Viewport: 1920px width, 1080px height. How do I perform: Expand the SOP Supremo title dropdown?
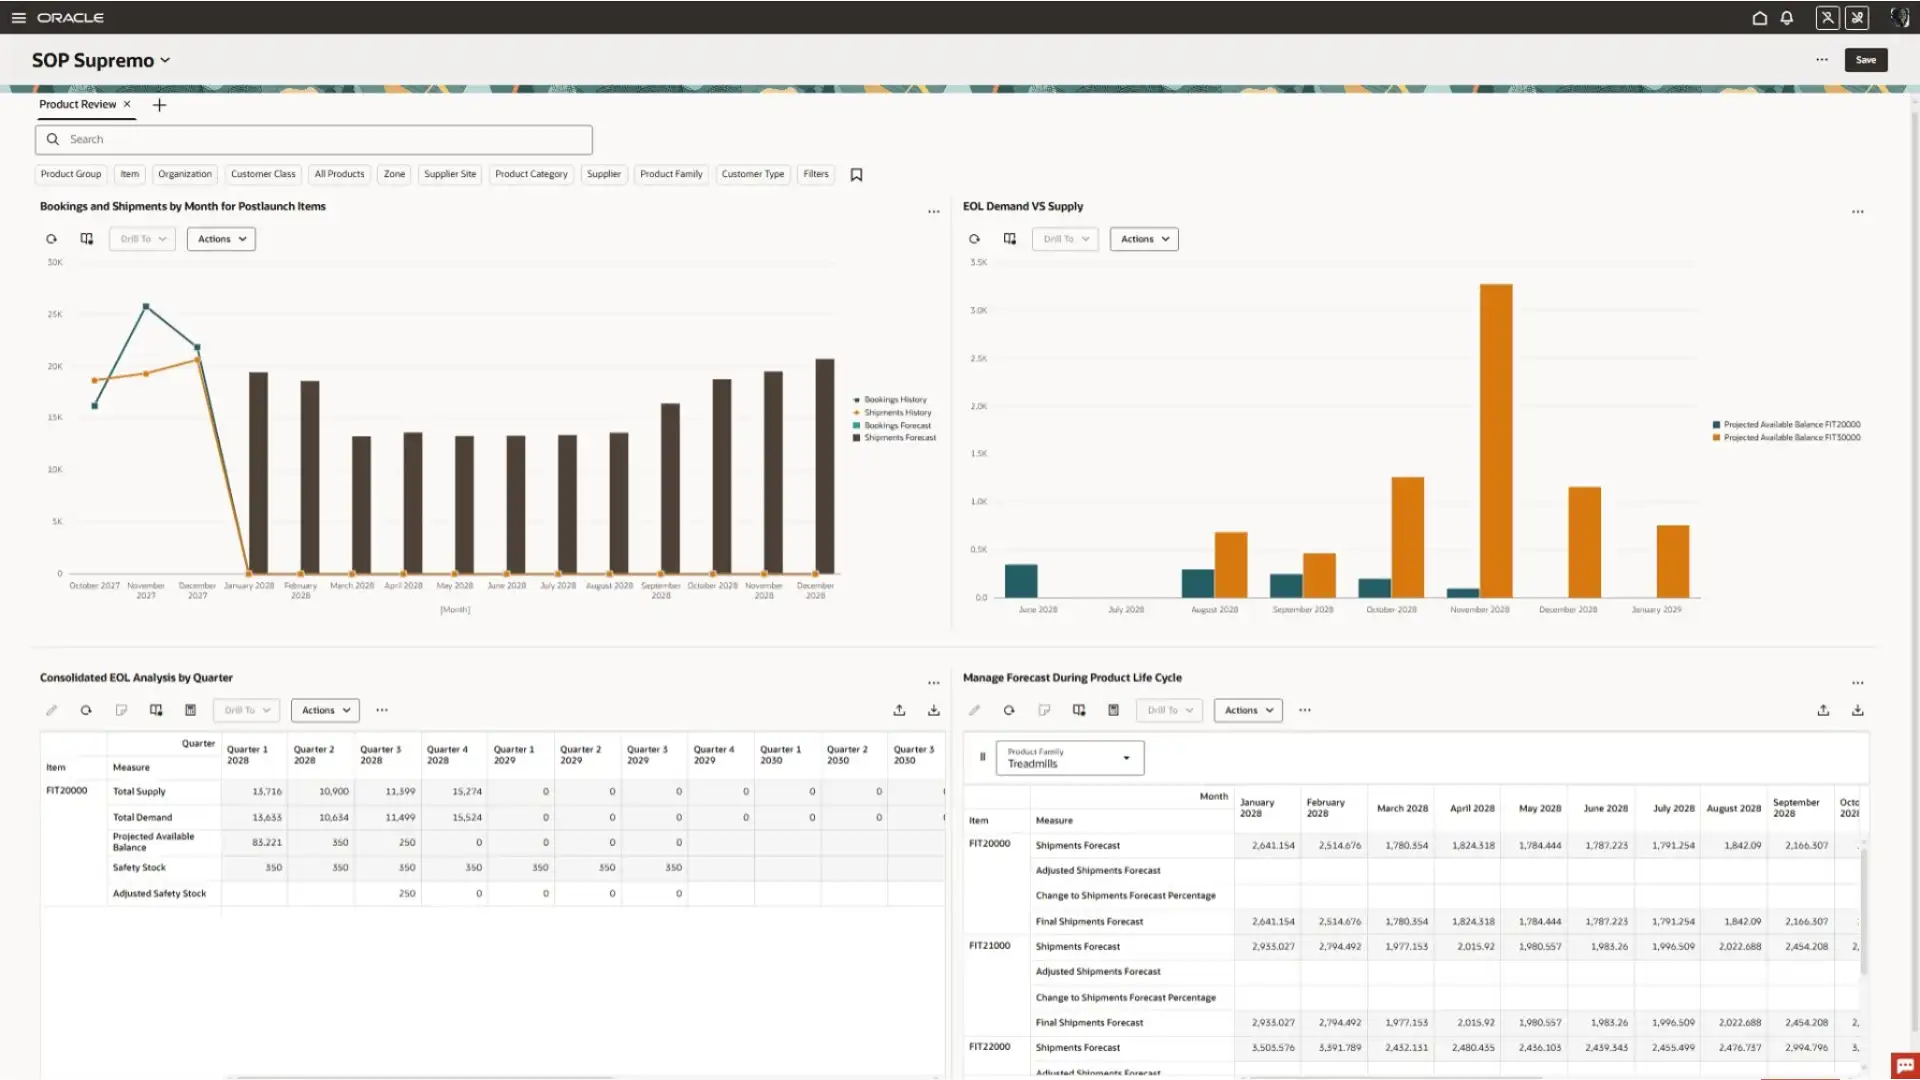point(165,60)
